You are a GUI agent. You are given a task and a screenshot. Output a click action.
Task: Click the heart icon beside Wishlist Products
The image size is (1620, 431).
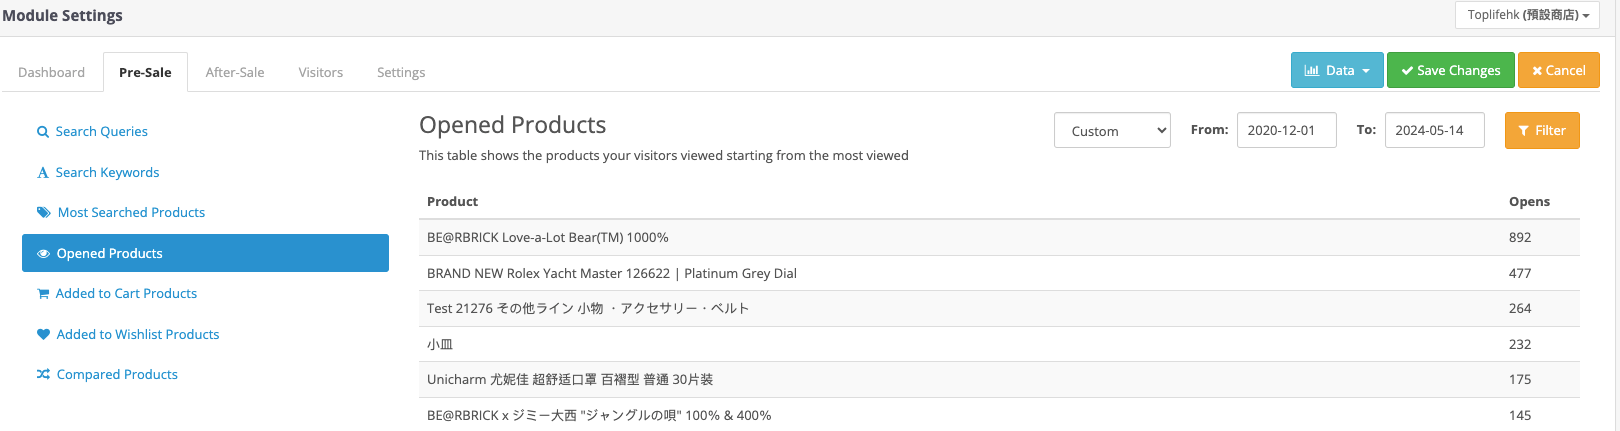(x=43, y=335)
